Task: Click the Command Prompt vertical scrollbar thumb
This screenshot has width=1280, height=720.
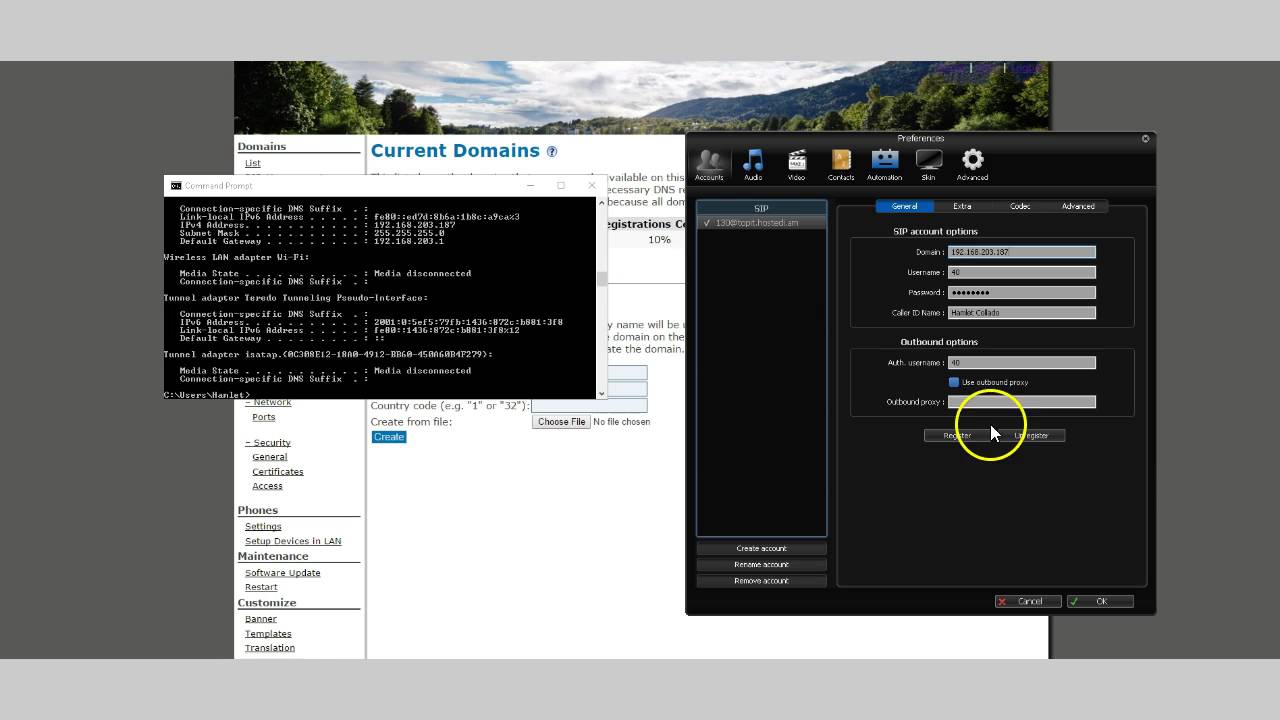Action: (602, 279)
